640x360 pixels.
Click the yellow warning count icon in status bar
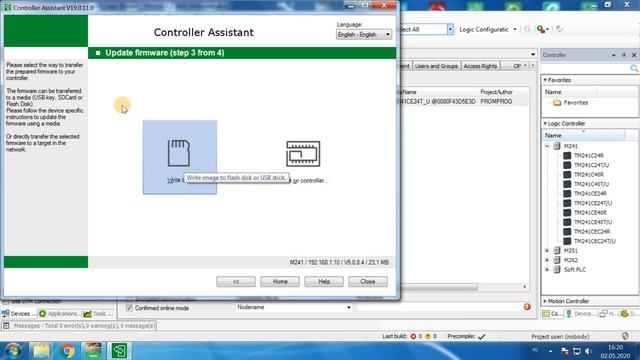coord(428,336)
